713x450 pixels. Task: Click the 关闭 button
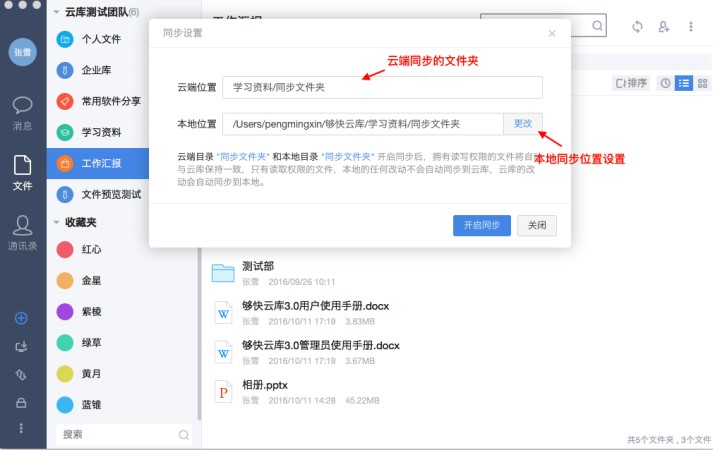pyautogui.click(x=537, y=225)
